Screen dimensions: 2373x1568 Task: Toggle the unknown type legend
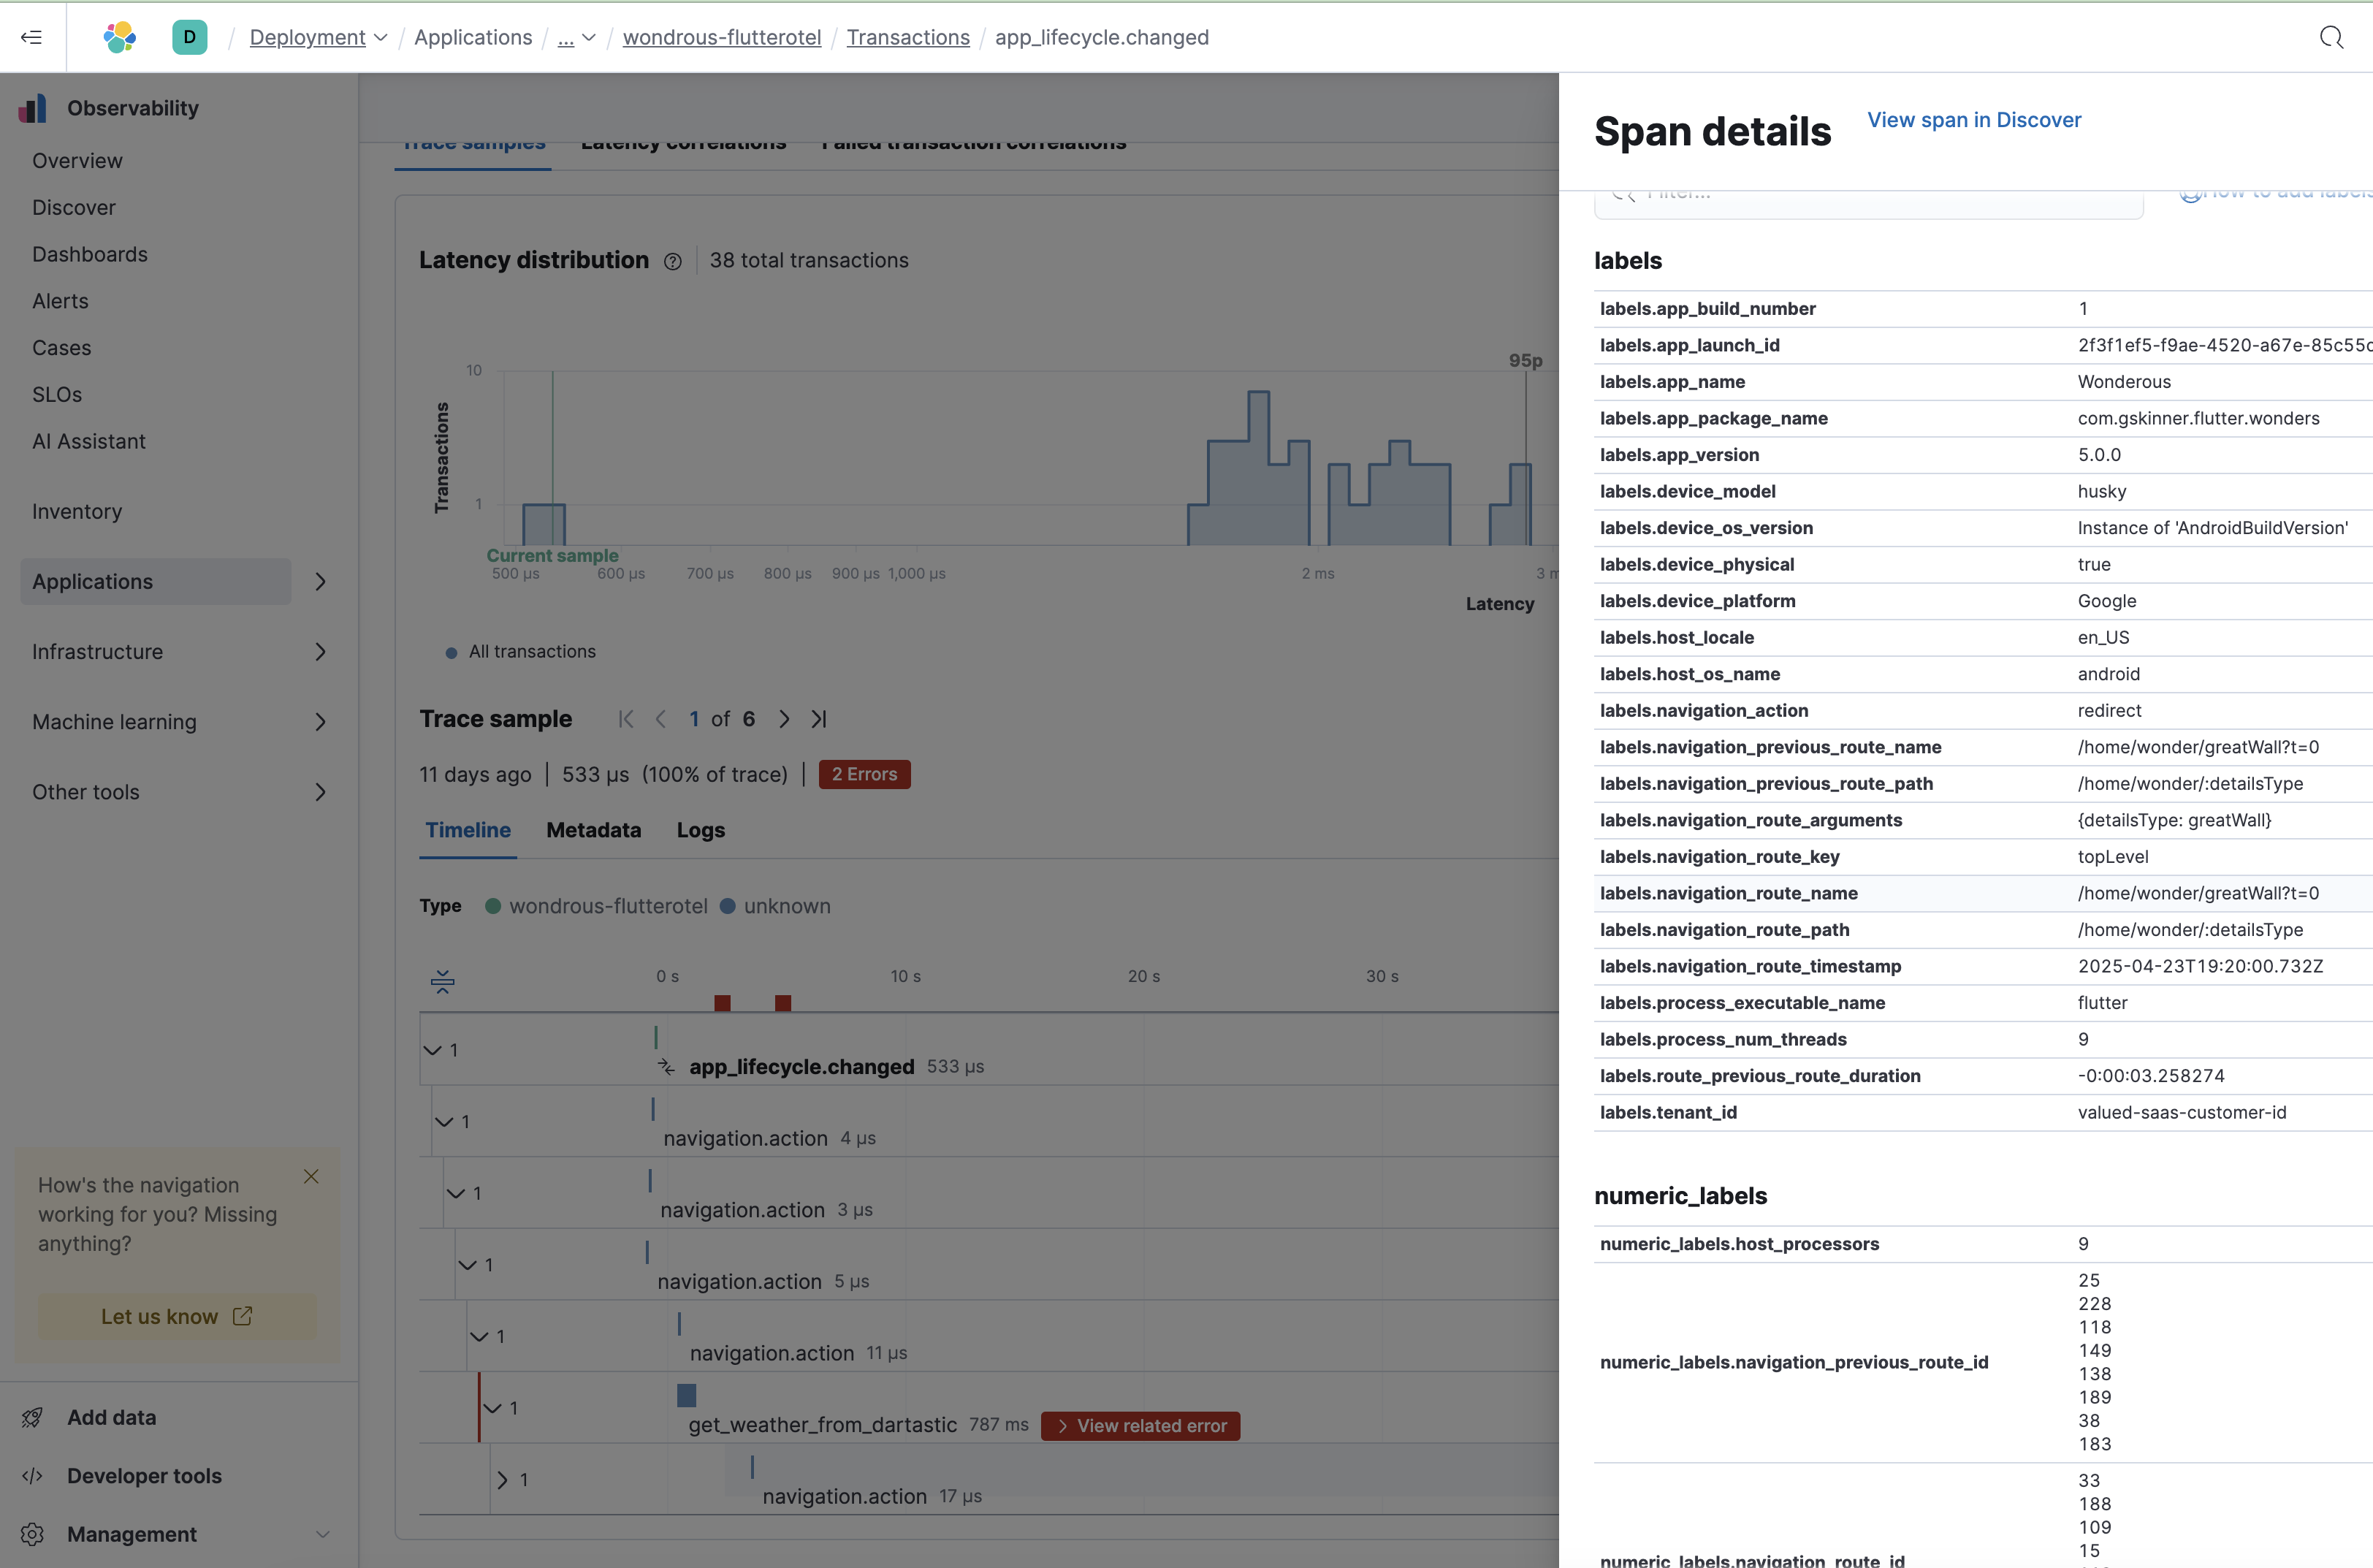[777, 906]
